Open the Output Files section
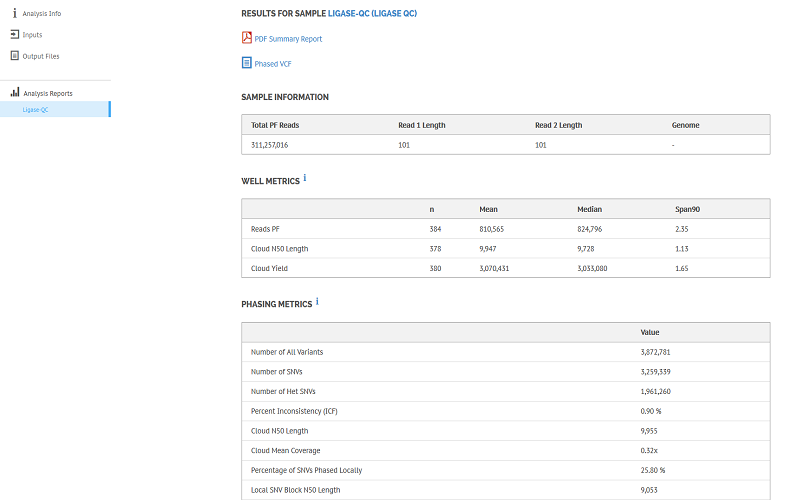This screenshot has width=800, height=500. click(x=40, y=56)
